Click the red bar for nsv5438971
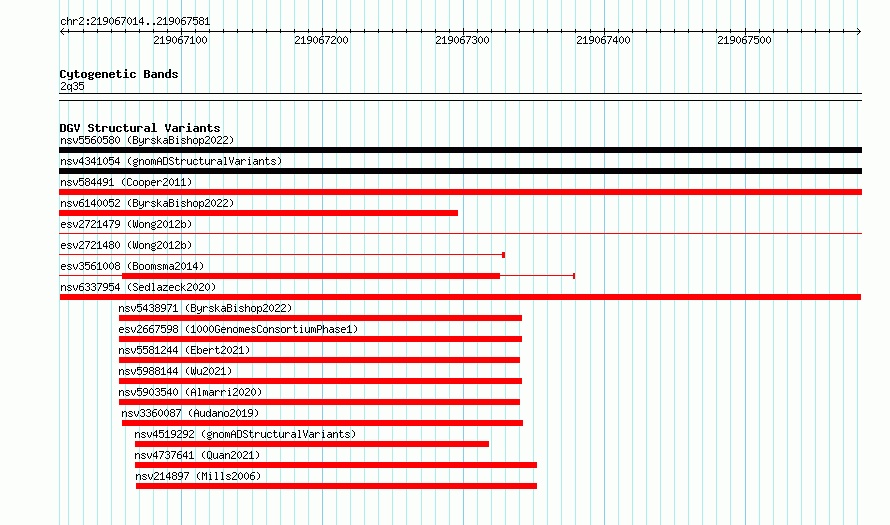This screenshot has width=890, height=525. 320,318
